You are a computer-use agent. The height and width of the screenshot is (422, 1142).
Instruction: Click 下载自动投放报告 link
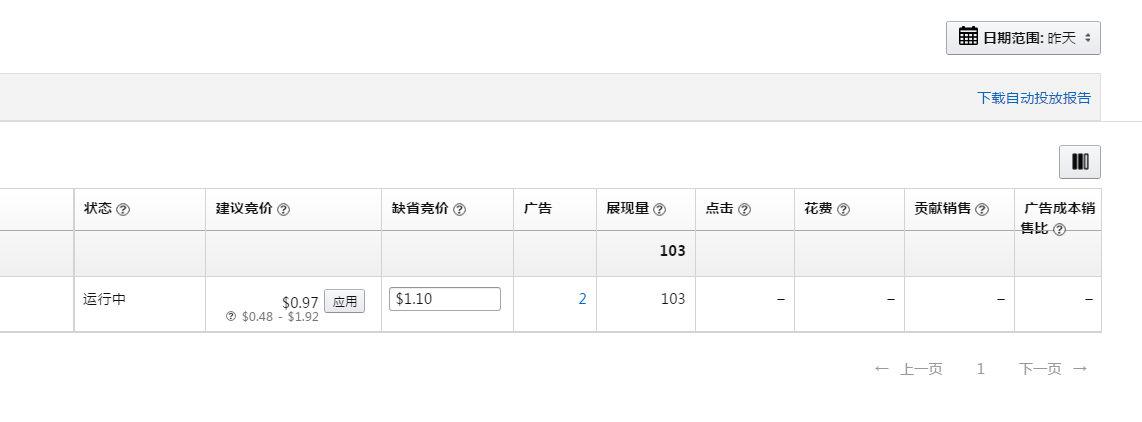(x=1034, y=98)
